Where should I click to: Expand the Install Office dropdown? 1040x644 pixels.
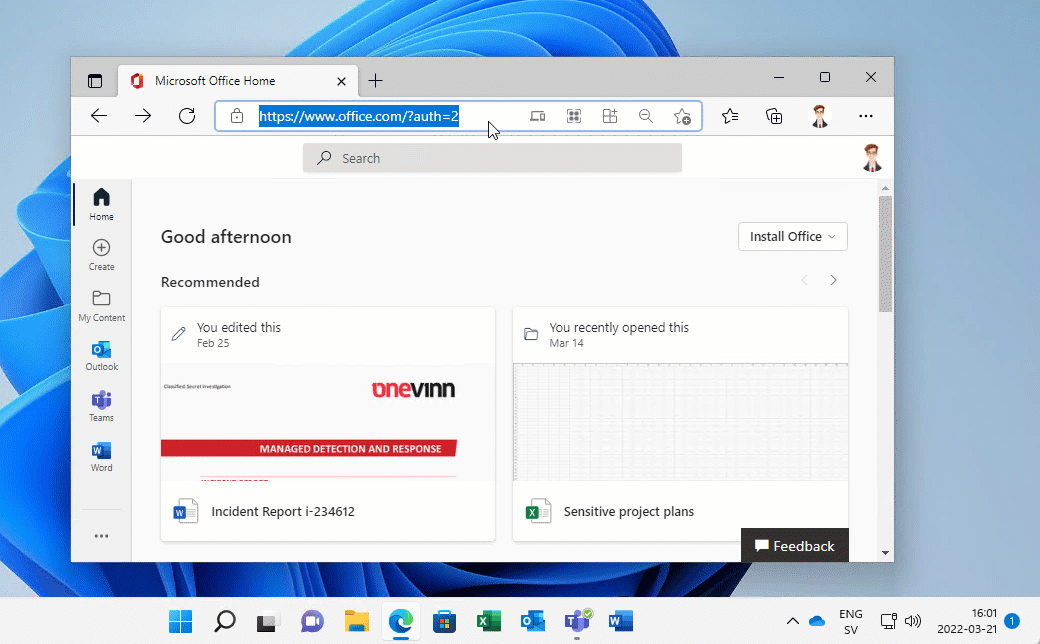[x=792, y=237]
